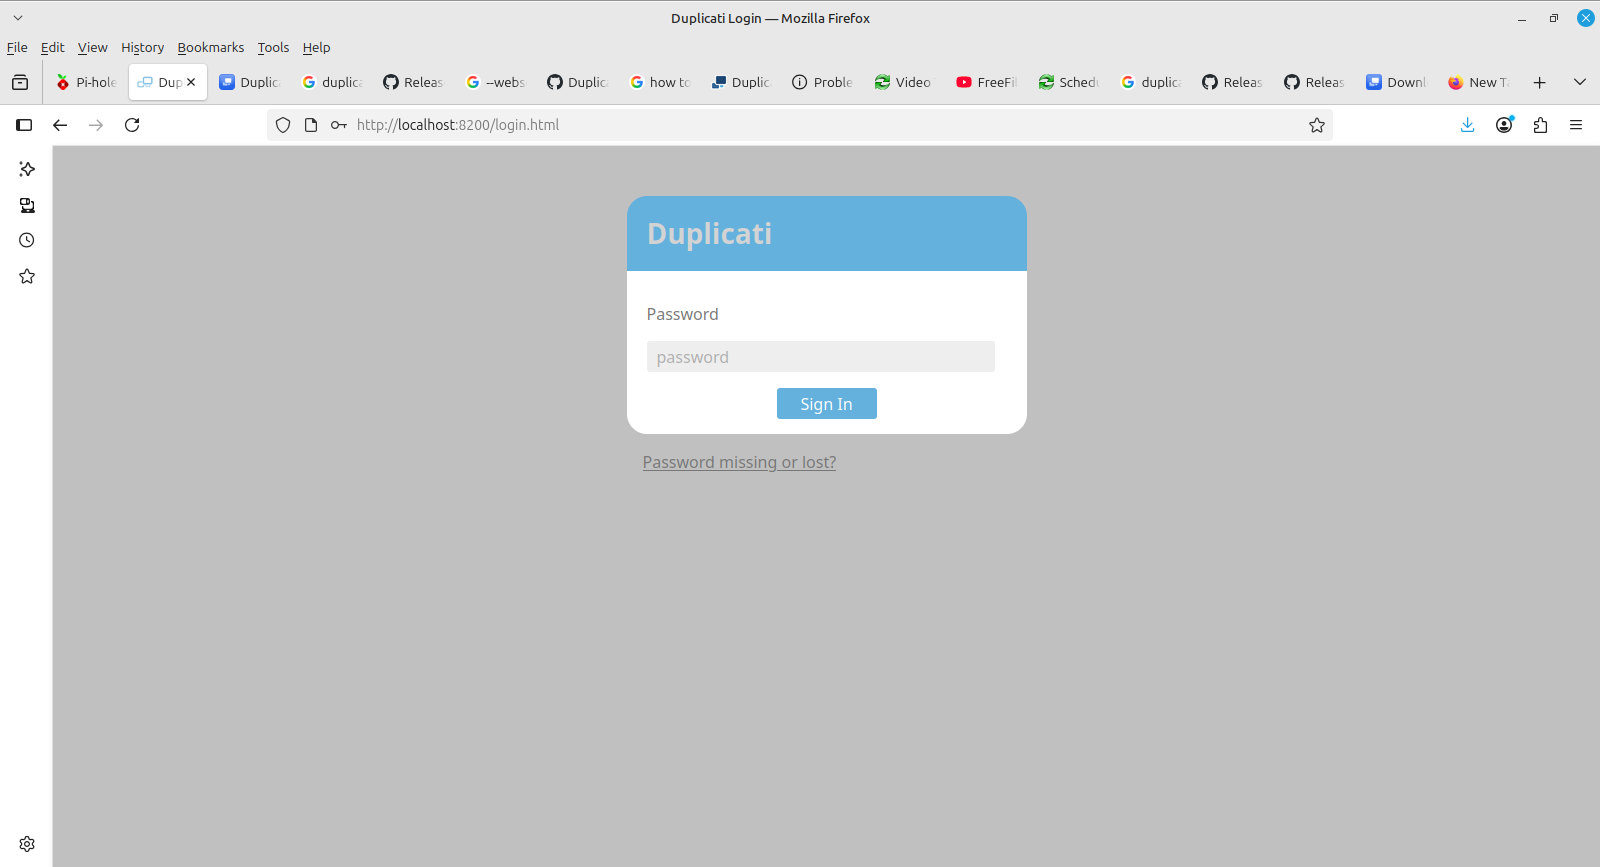Open AI chatbot sparkle sidebar icon

(x=27, y=169)
